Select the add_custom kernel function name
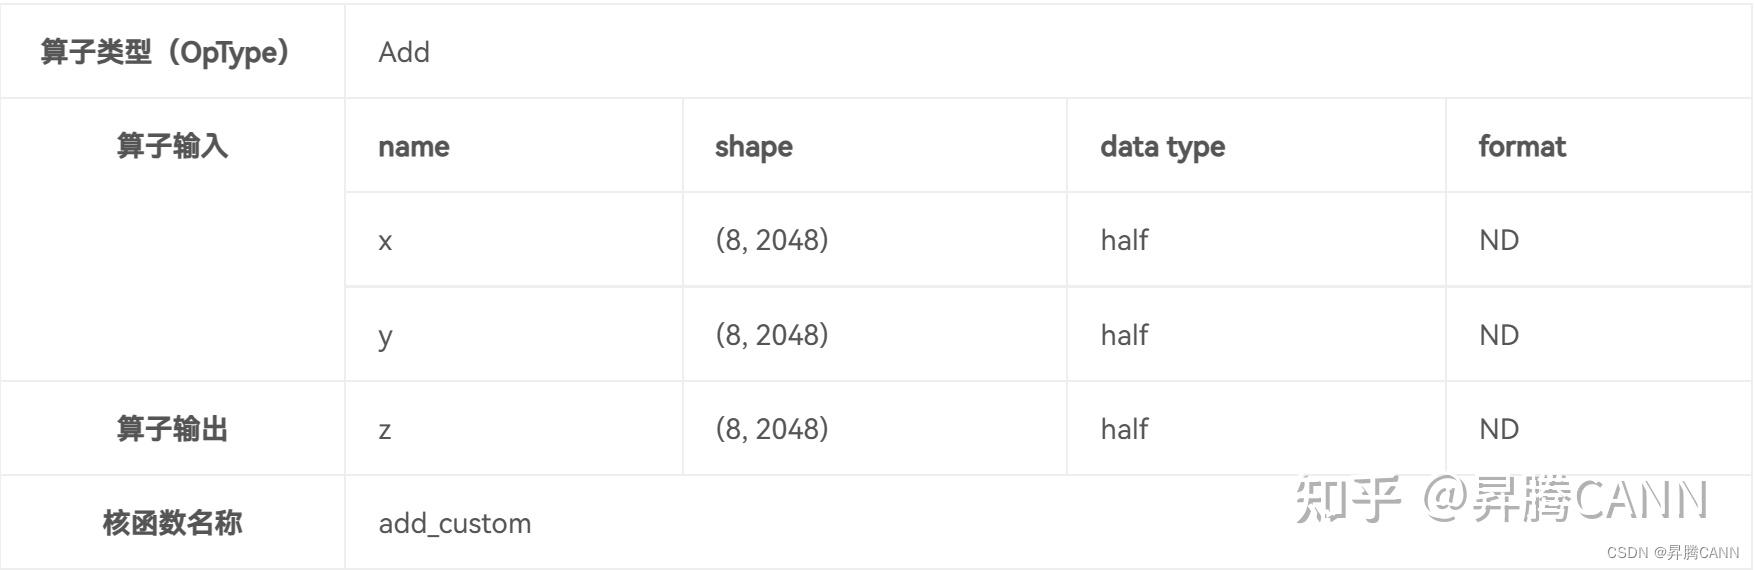This screenshot has height=570, width=1754. coord(454,523)
